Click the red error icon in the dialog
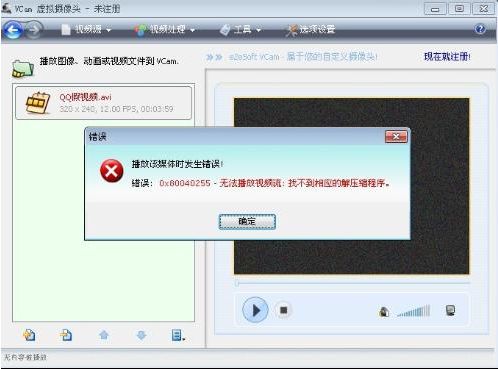The height and width of the screenshot is (369, 498). click(x=111, y=171)
